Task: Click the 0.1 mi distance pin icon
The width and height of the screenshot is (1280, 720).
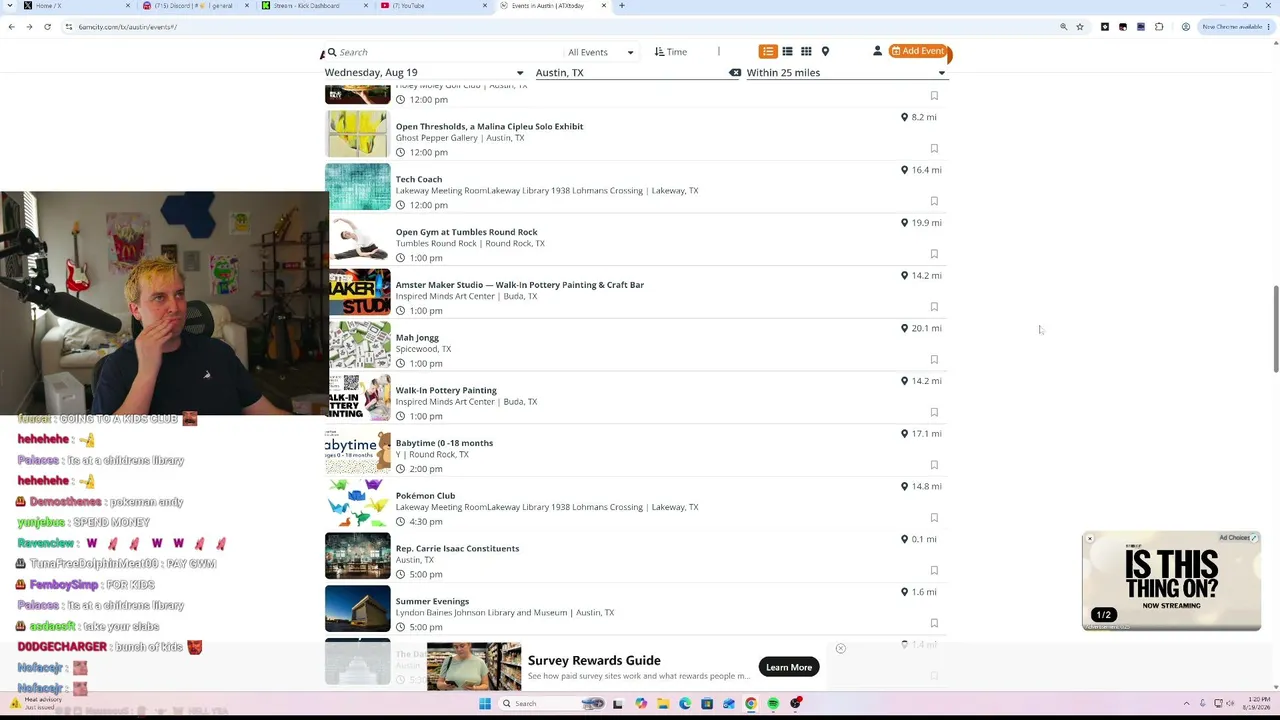Action: [x=904, y=539]
